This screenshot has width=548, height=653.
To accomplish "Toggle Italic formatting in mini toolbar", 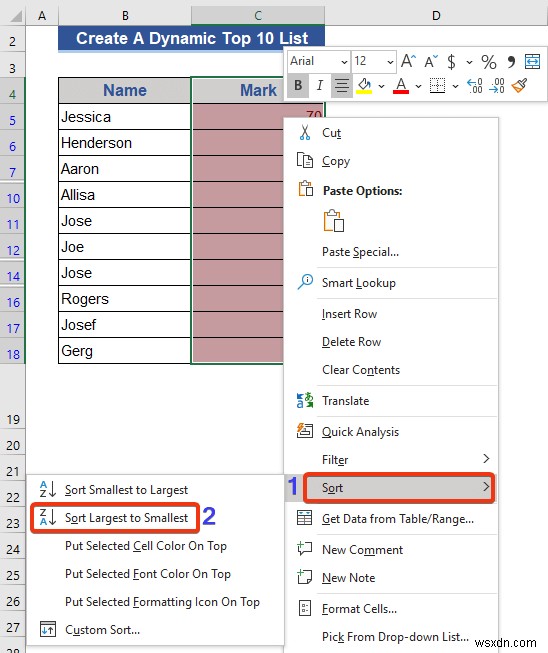I will click(319, 85).
